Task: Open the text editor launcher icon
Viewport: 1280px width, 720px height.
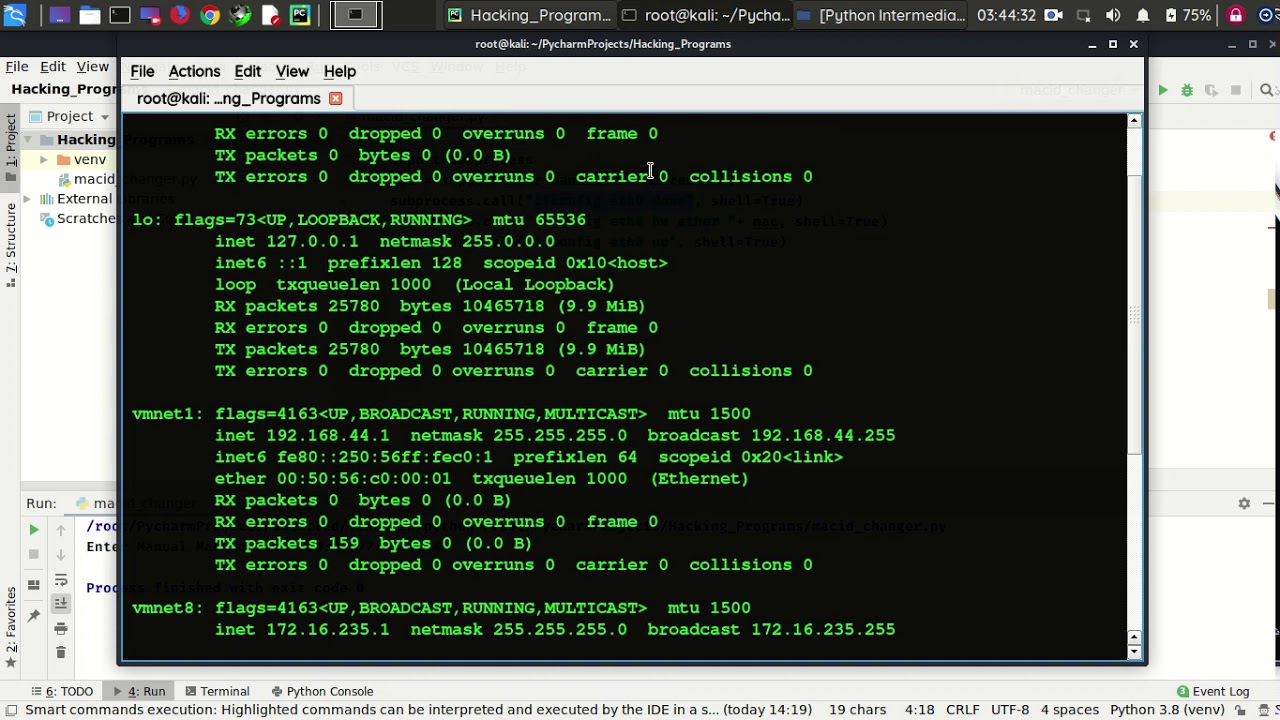Action: click(270, 15)
